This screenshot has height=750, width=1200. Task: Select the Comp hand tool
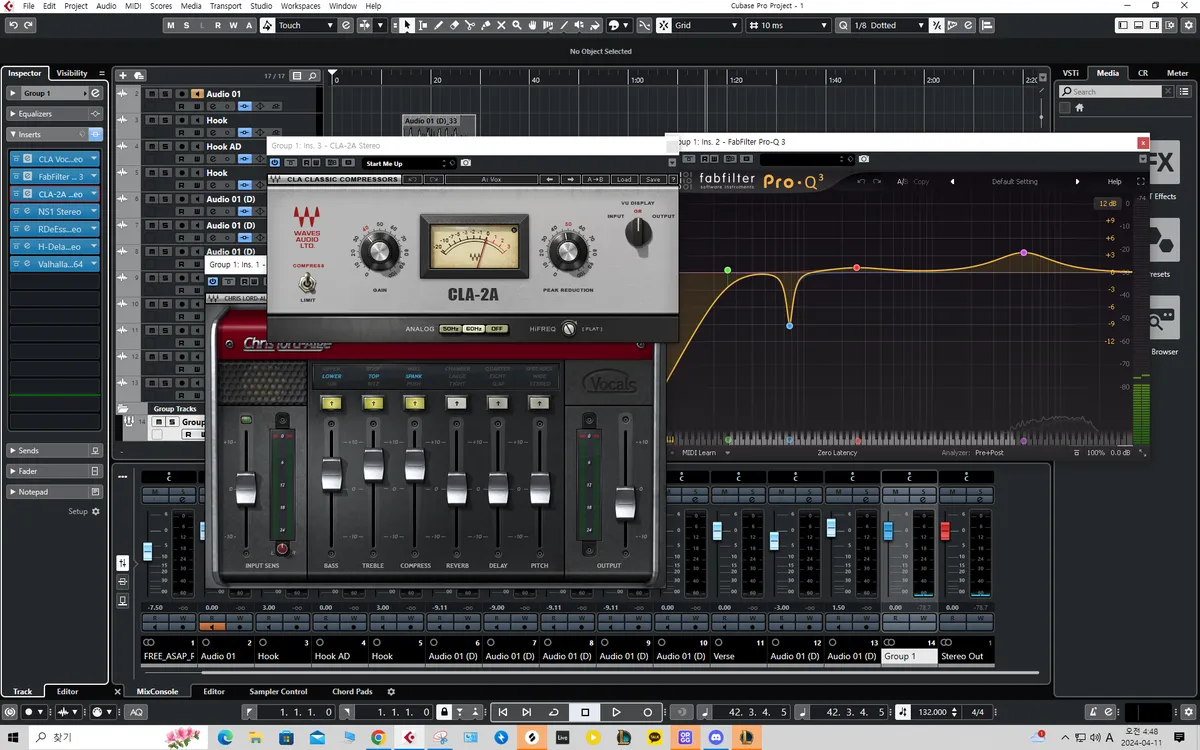[534, 25]
